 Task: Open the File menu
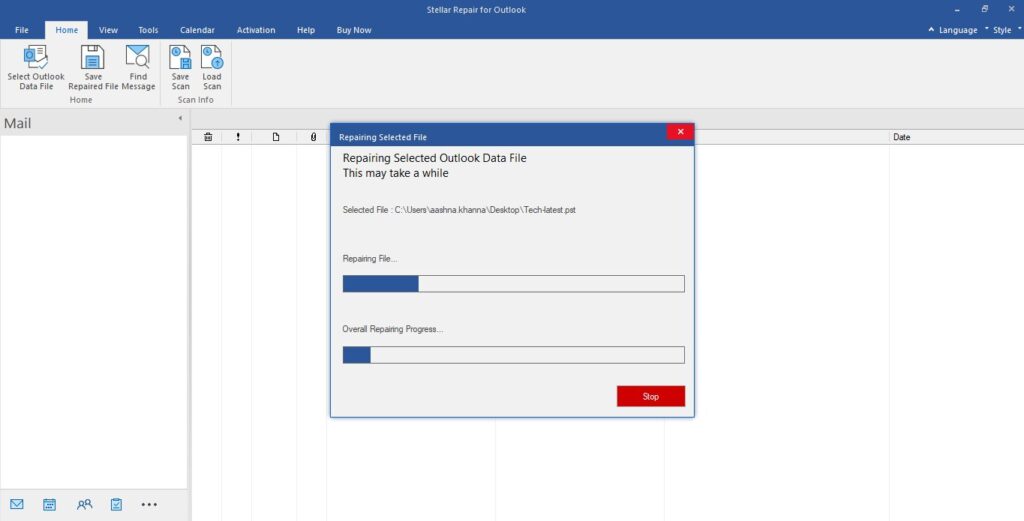[22, 30]
